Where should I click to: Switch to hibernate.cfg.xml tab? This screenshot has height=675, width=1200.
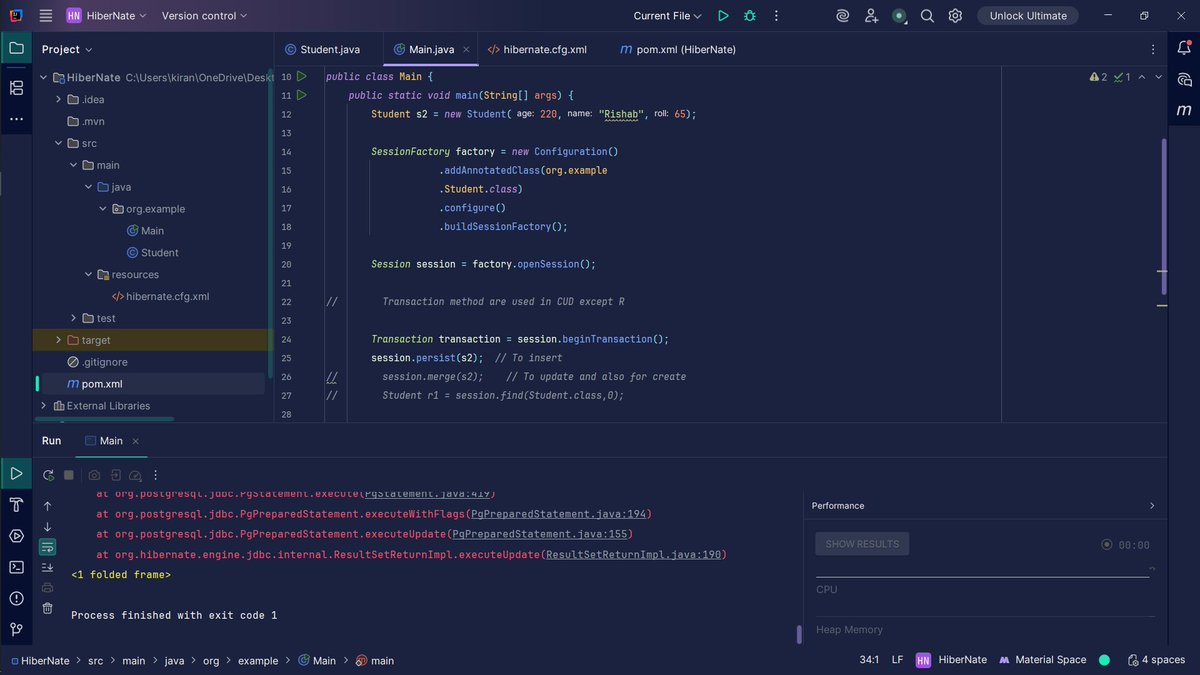(x=537, y=49)
